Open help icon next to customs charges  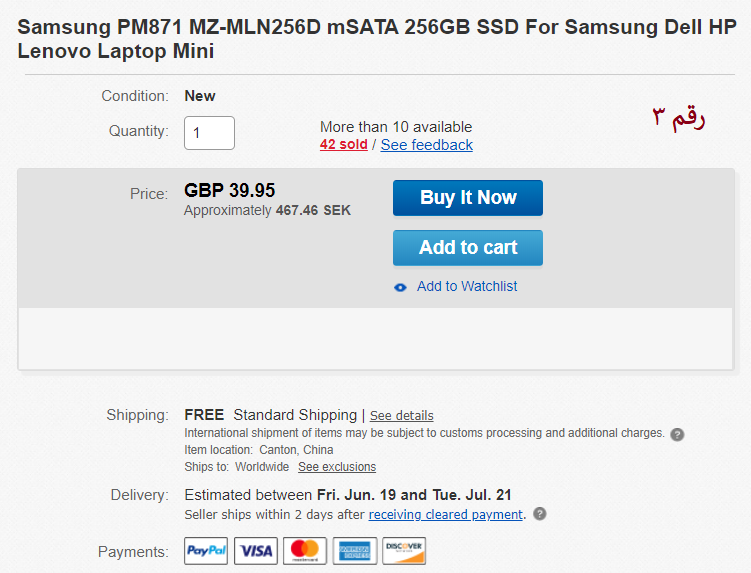coord(677,434)
